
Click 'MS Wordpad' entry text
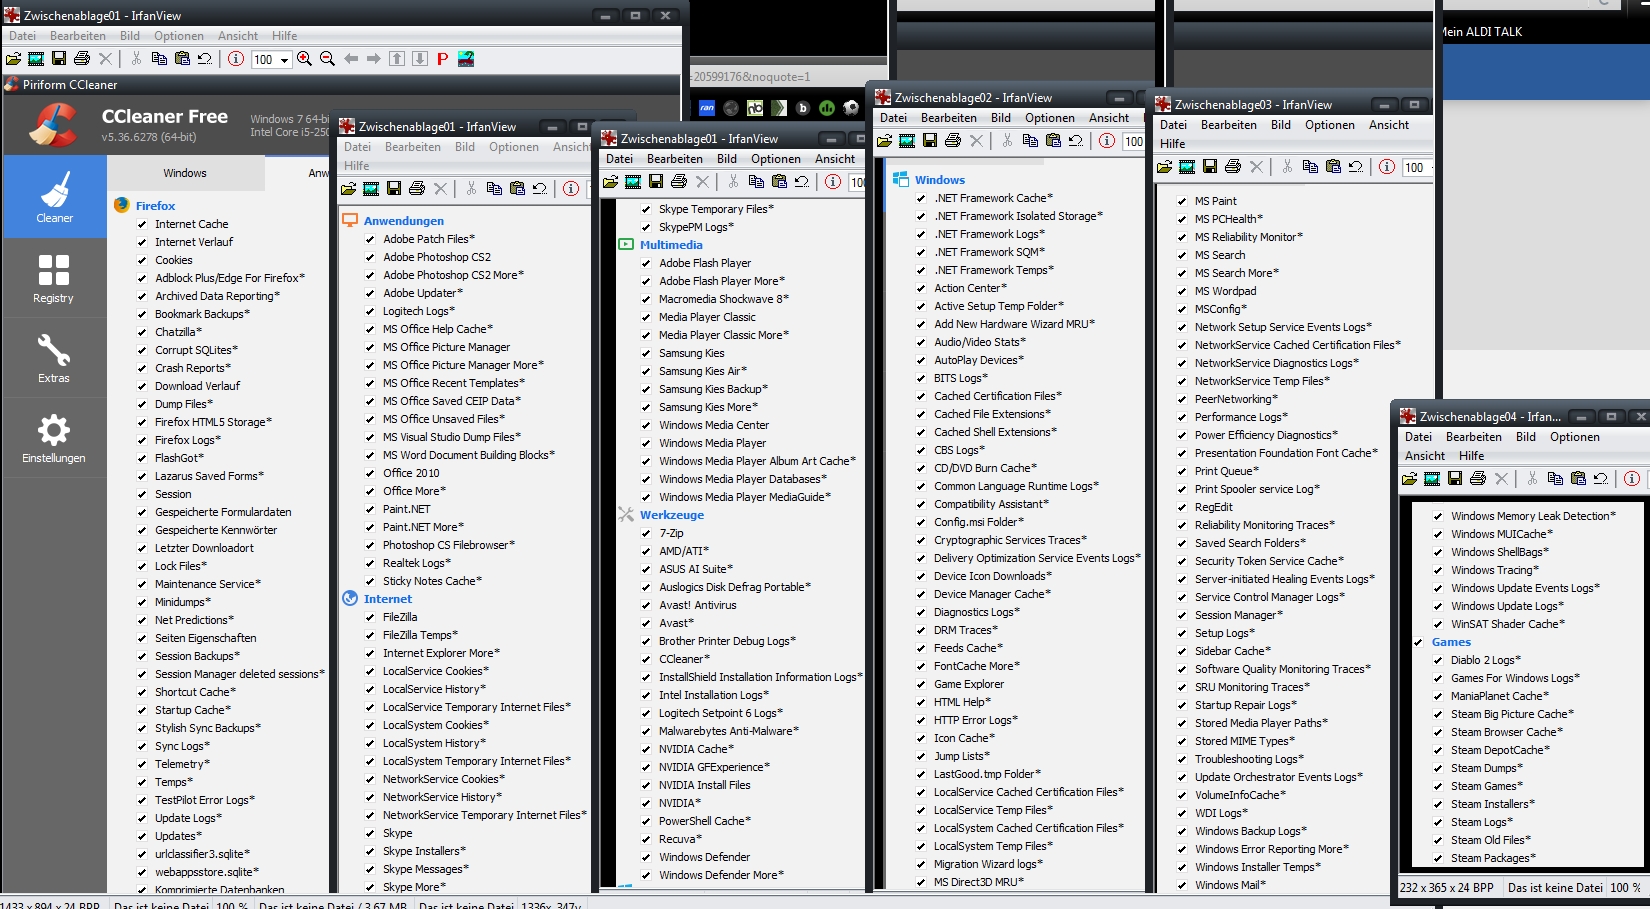pyautogui.click(x=1226, y=291)
